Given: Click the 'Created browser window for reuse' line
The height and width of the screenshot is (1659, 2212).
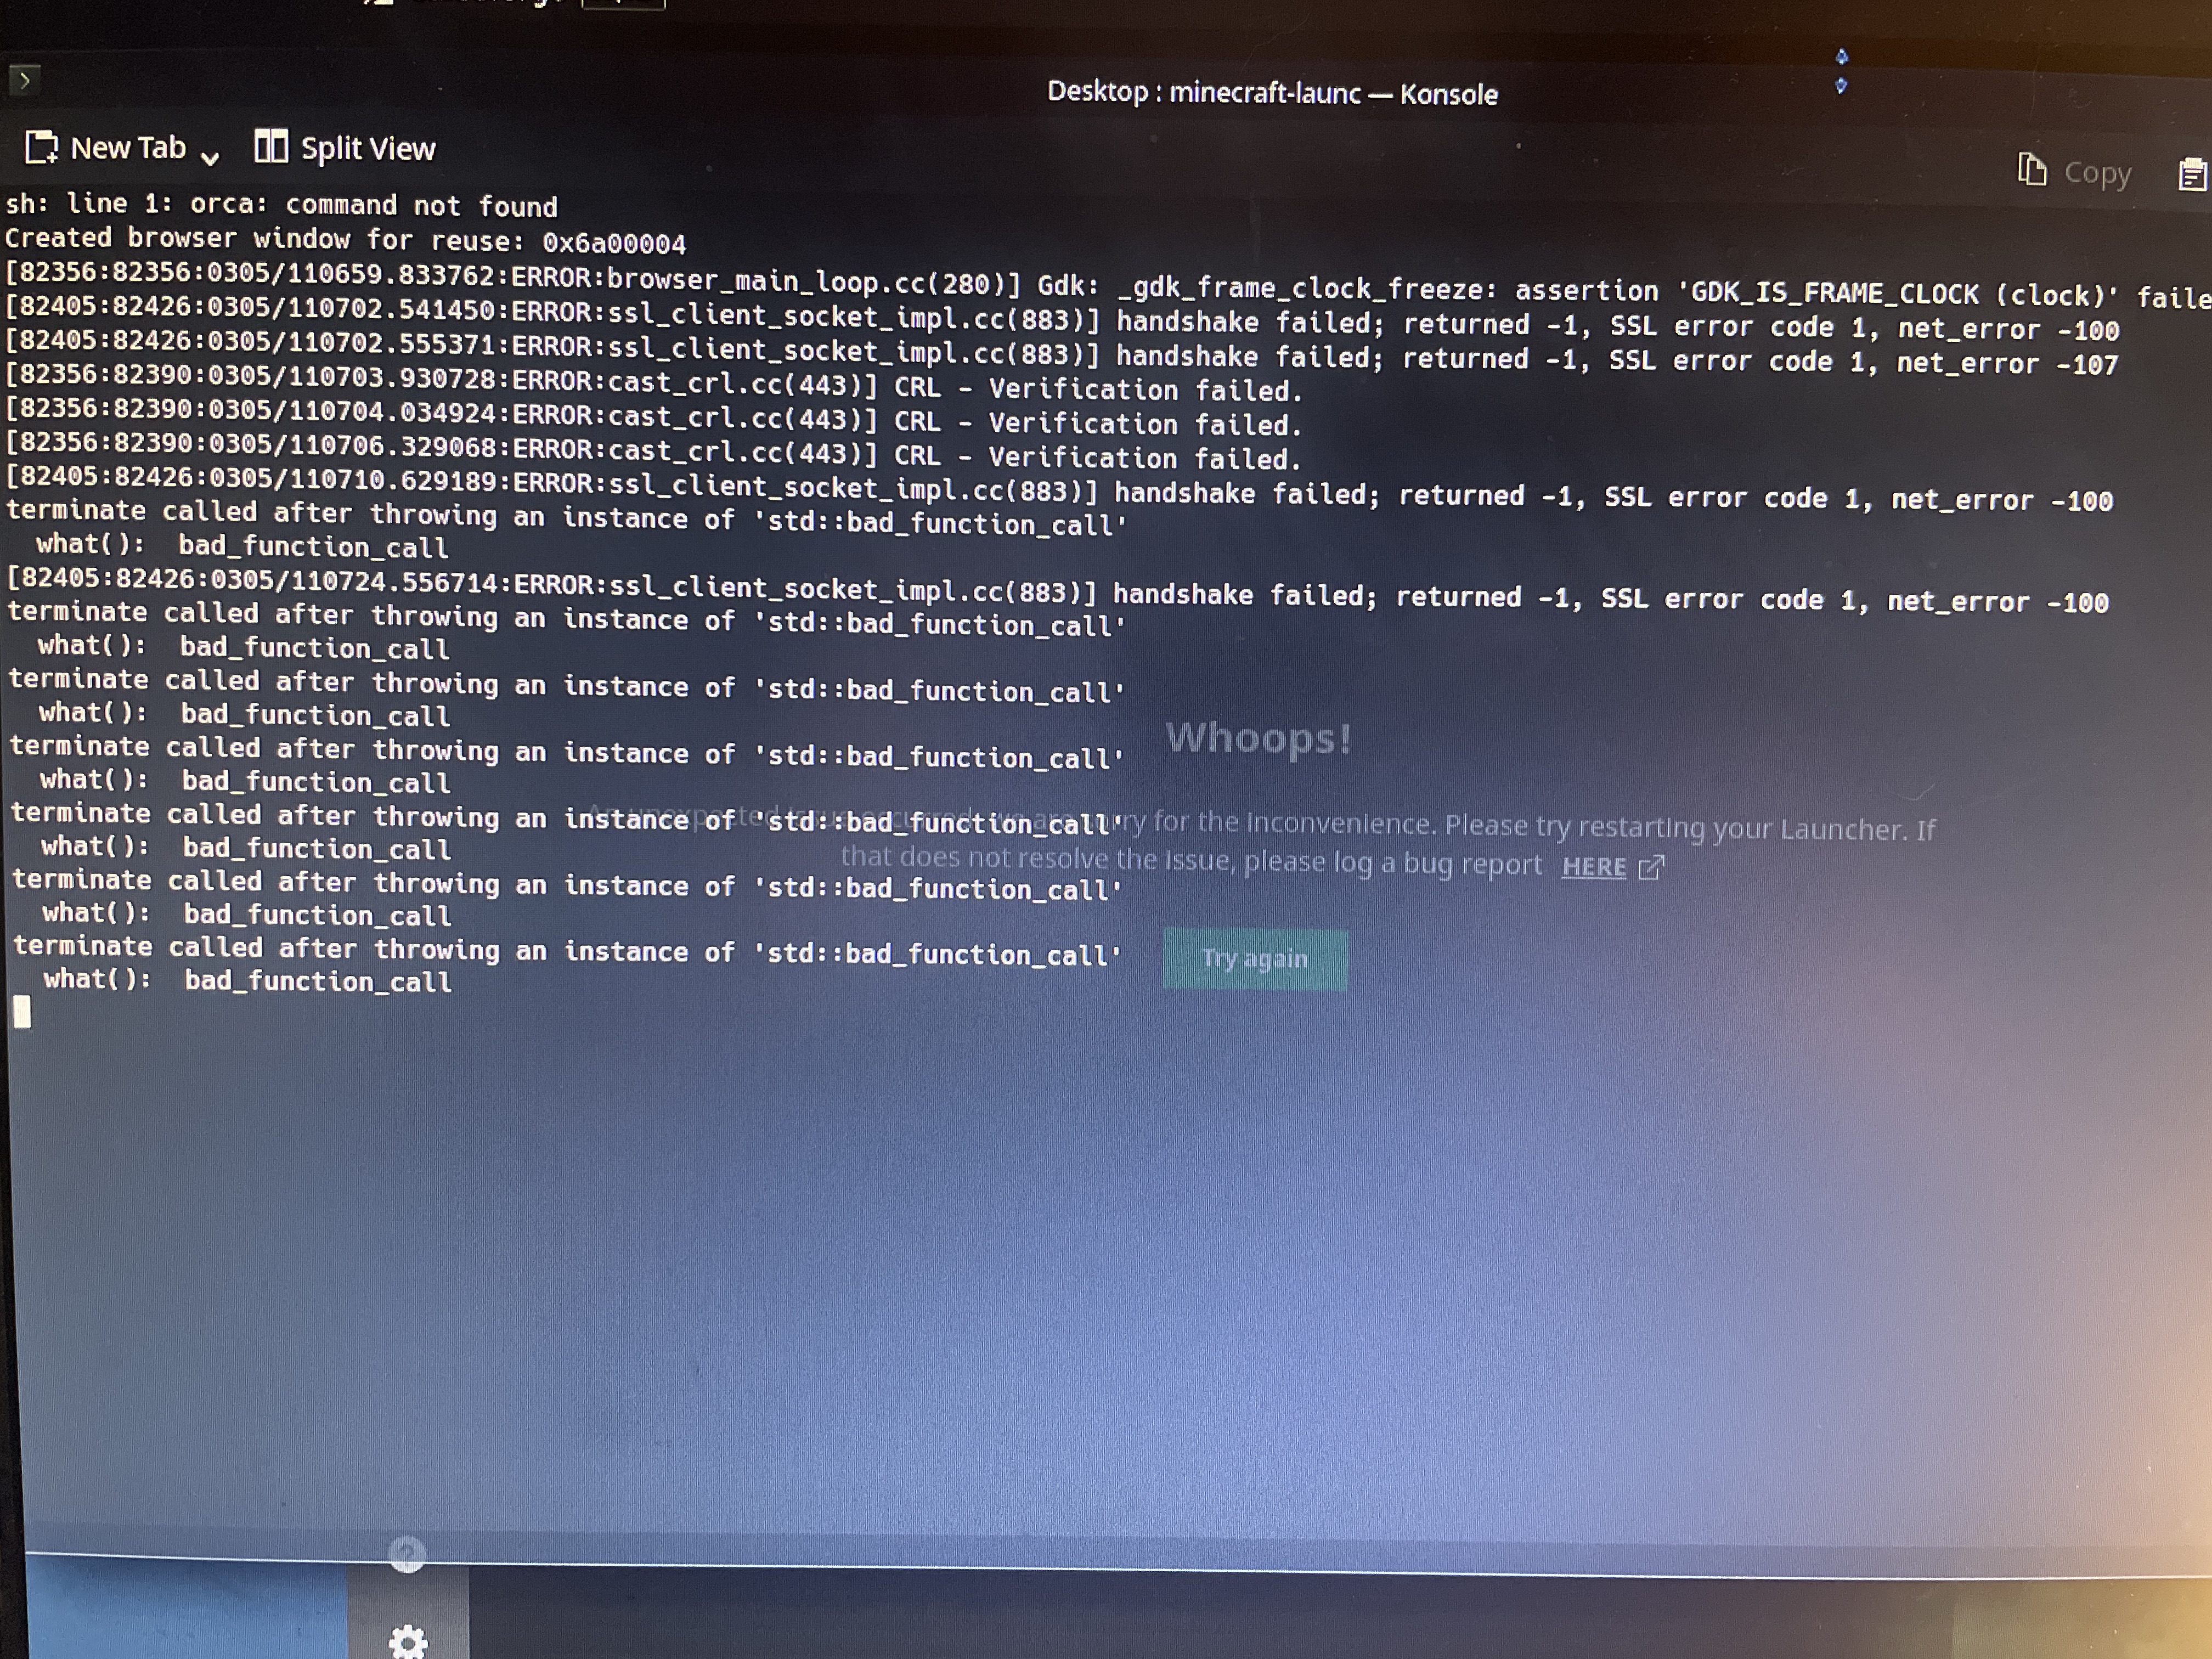Looking at the screenshot, I should 345,240.
